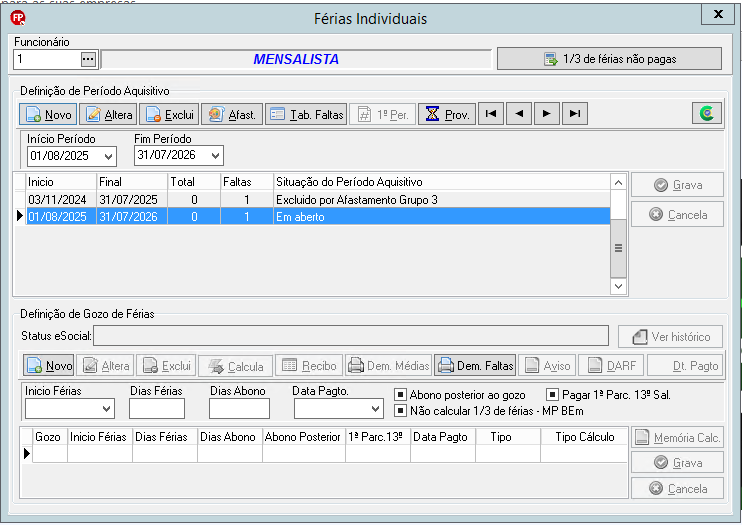Go to first record navigation arrow
Image resolution: width=742 pixels, height=525 pixels.
pos(491,114)
